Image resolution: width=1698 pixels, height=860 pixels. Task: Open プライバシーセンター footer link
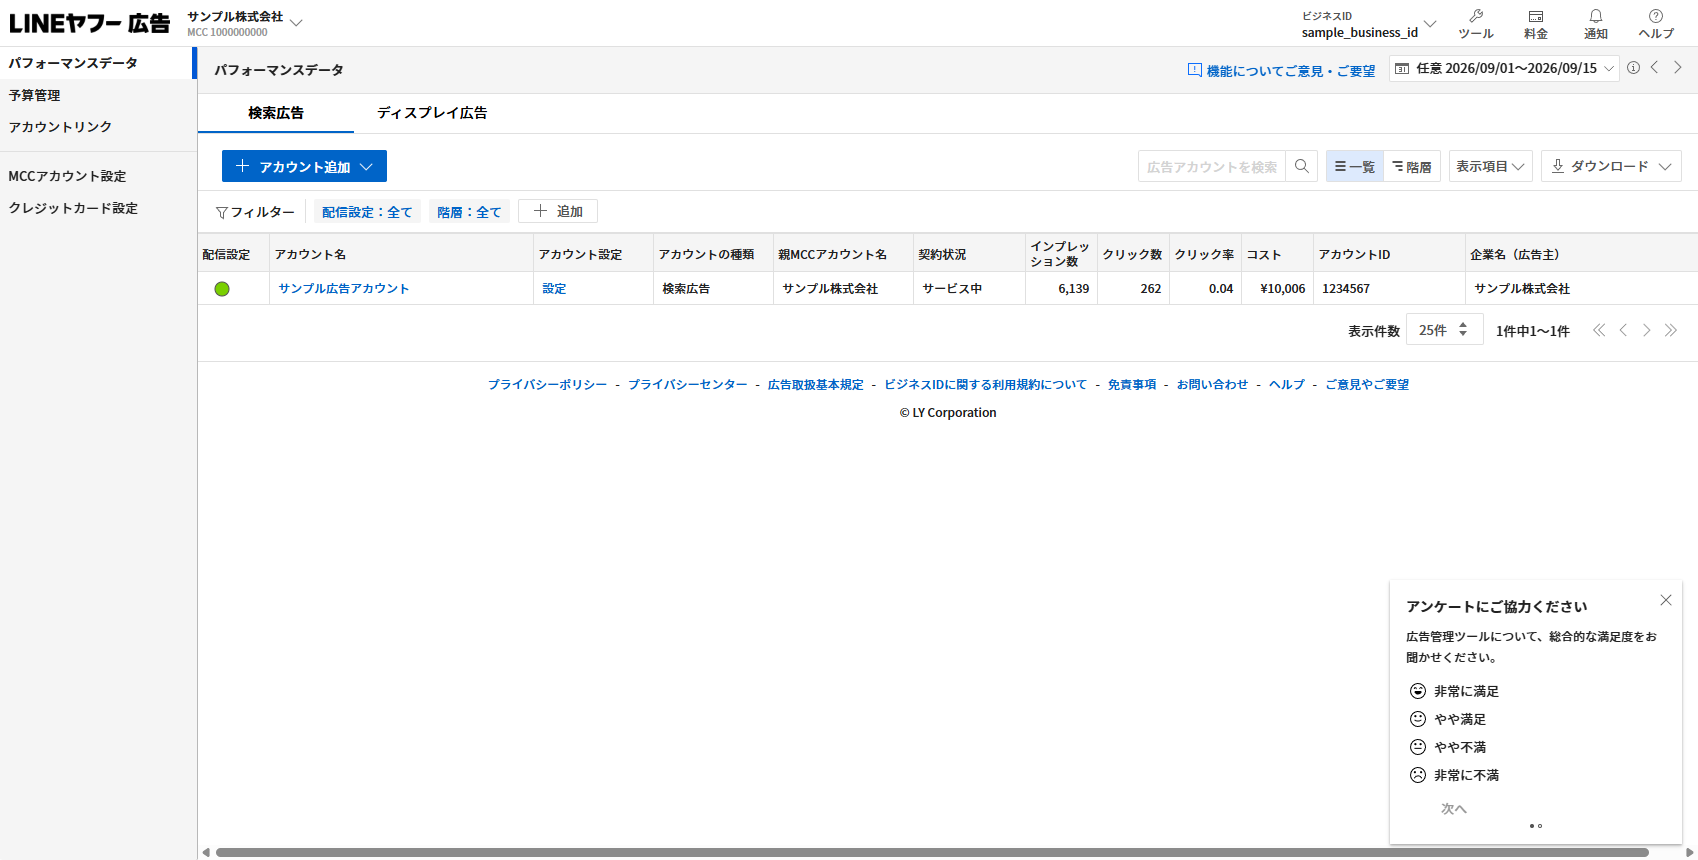(687, 384)
